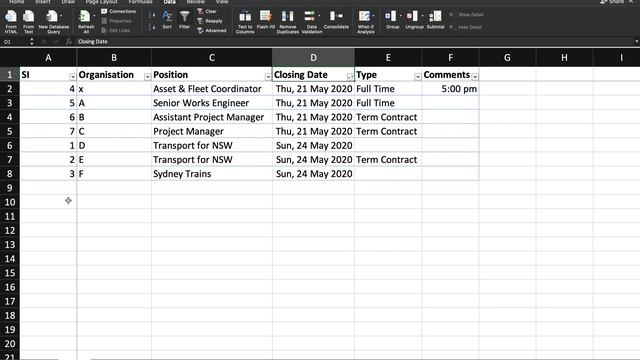Screen dimensions: 640x360
Task: Select column D header
Action: point(313,58)
